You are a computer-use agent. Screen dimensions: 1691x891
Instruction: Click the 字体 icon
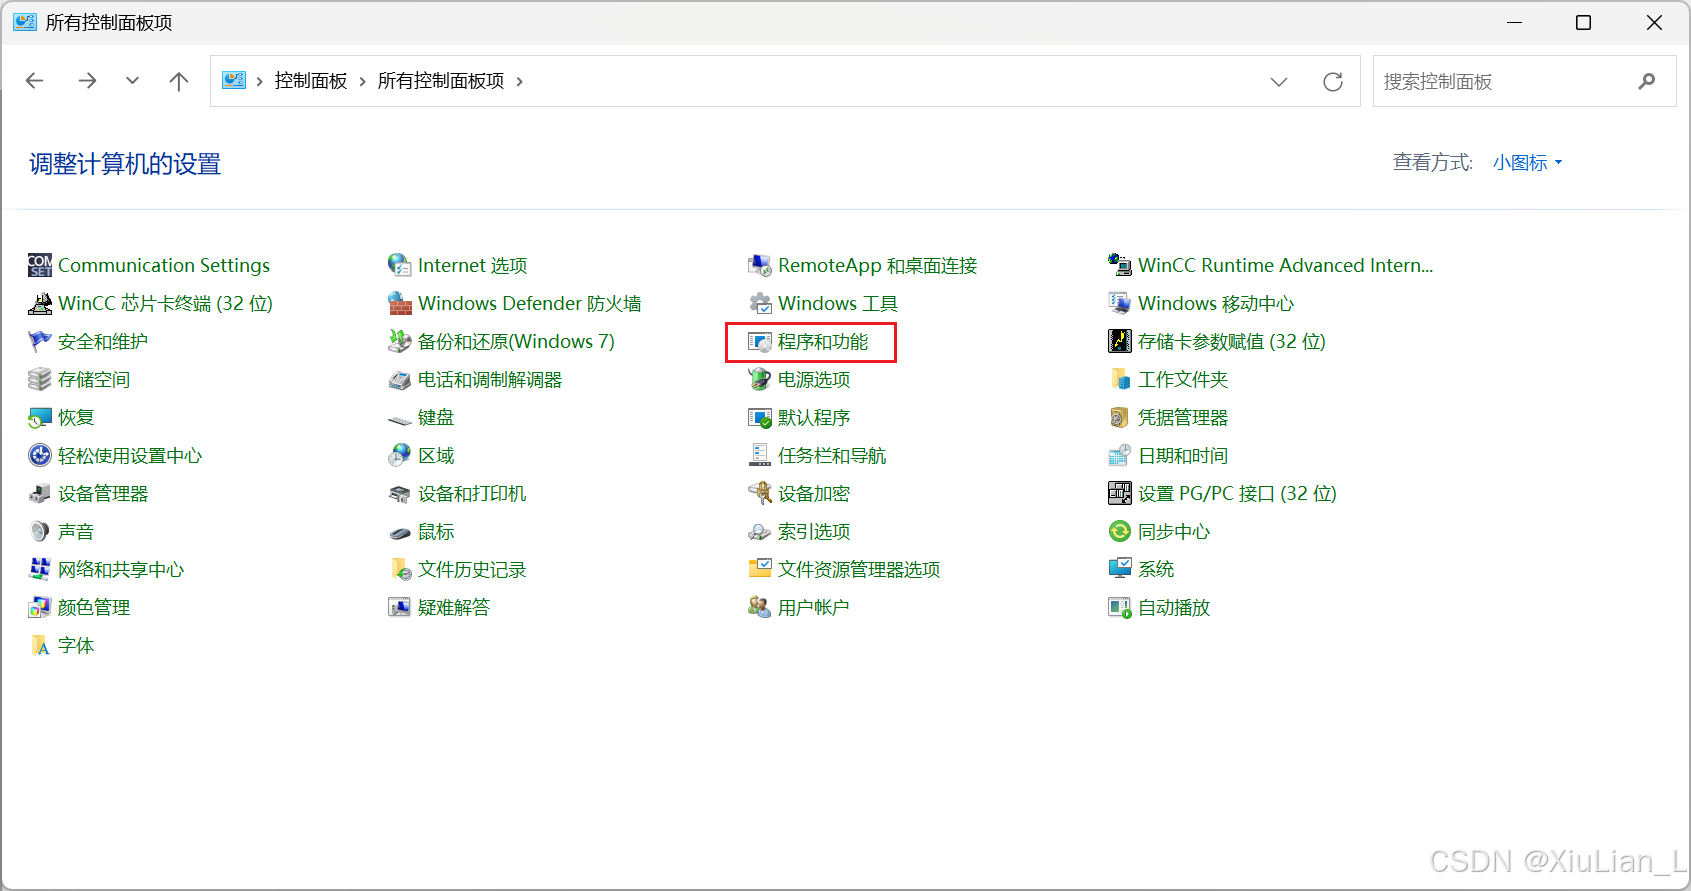point(40,645)
